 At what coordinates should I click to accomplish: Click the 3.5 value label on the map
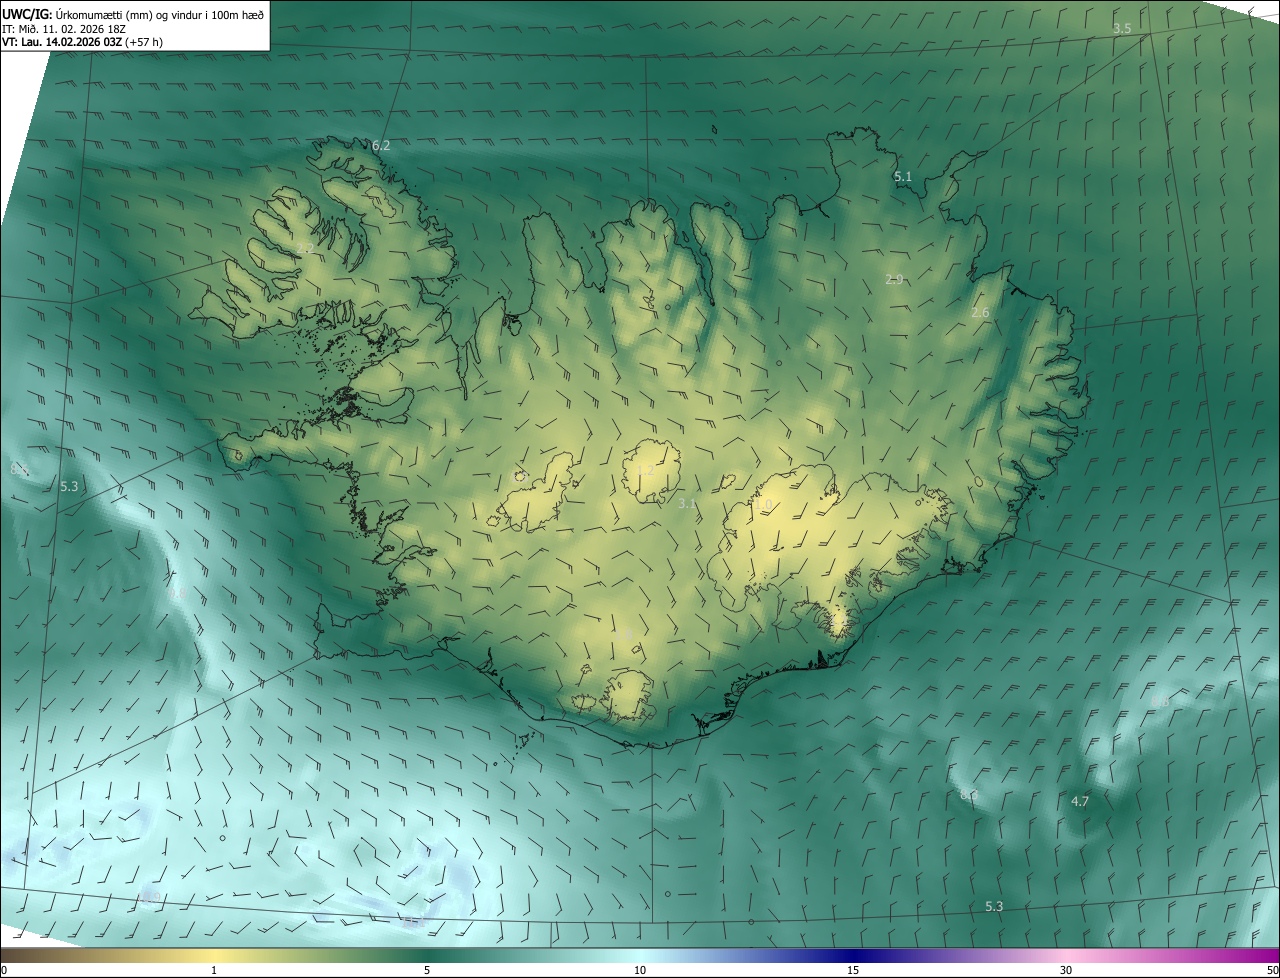coord(1122,29)
